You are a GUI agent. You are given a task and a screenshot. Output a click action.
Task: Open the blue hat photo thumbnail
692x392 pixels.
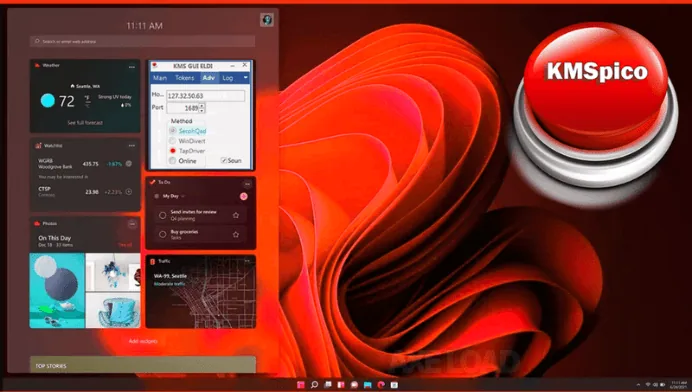[x=113, y=310]
